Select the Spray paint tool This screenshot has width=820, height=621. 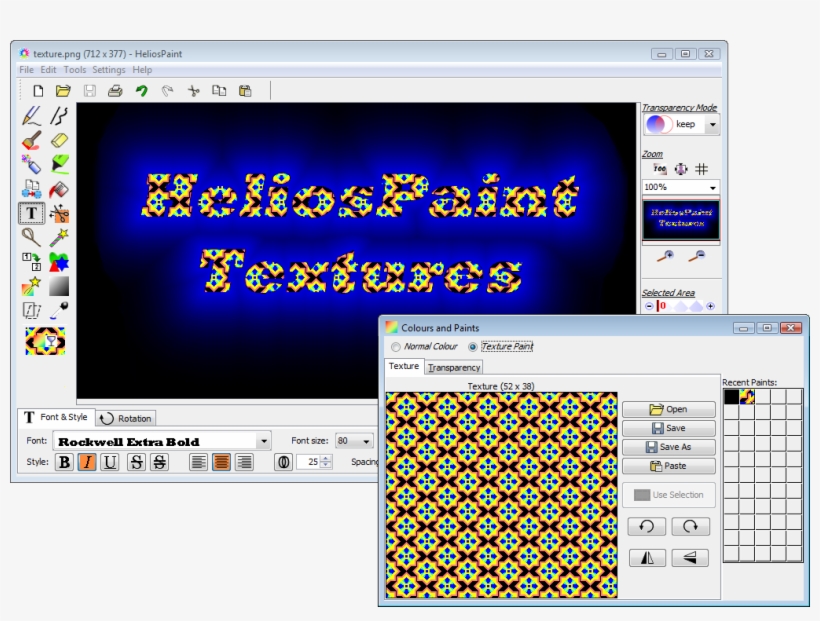[29, 163]
